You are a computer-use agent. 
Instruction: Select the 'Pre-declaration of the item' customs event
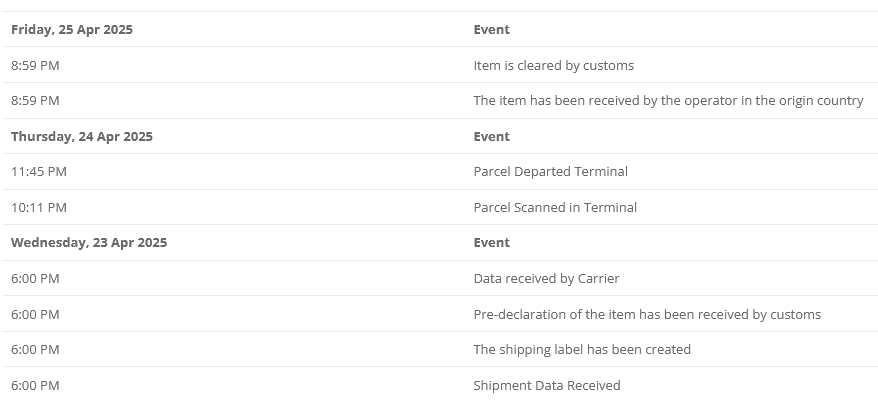click(x=647, y=314)
